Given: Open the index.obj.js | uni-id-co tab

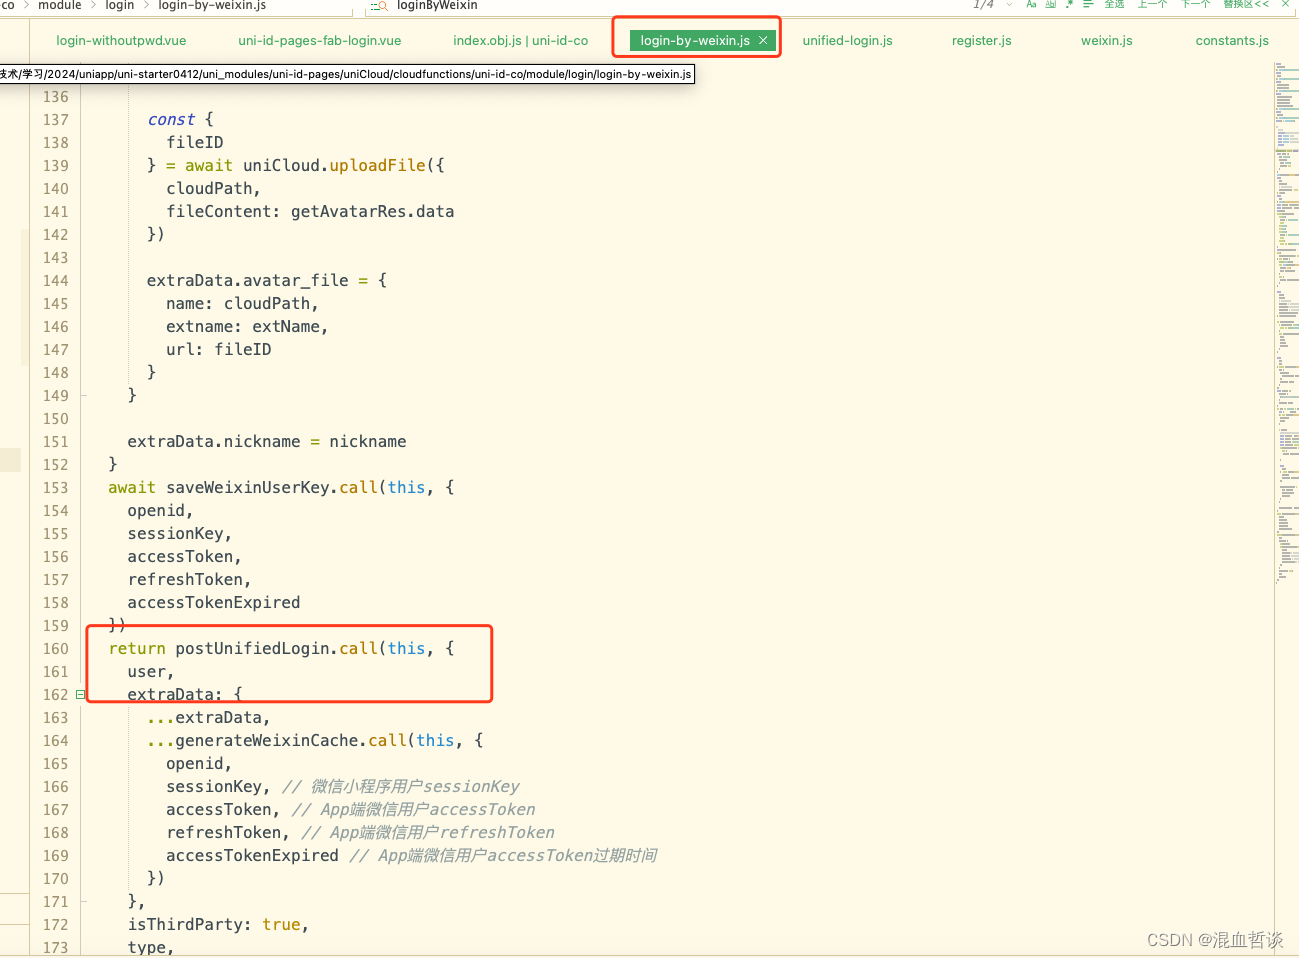Looking at the screenshot, I should pyautogui.click(x=520, y=40).
